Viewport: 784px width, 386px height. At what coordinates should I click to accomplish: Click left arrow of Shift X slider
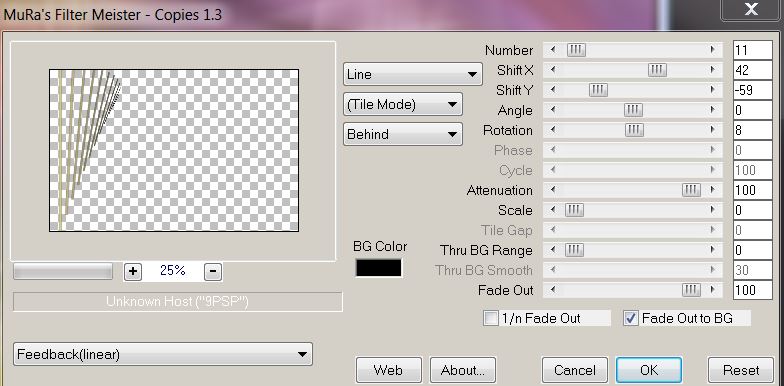coord(553,70)
